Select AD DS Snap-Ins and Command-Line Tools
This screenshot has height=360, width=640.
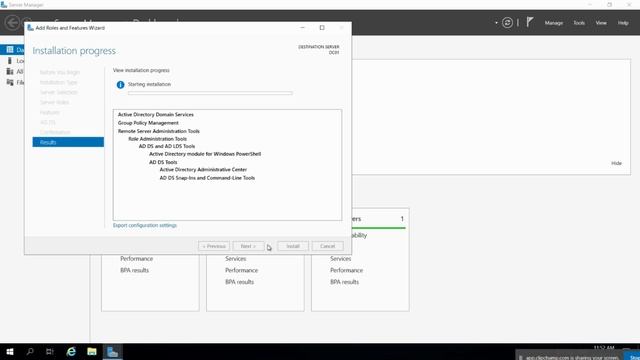tap(207, 178)
